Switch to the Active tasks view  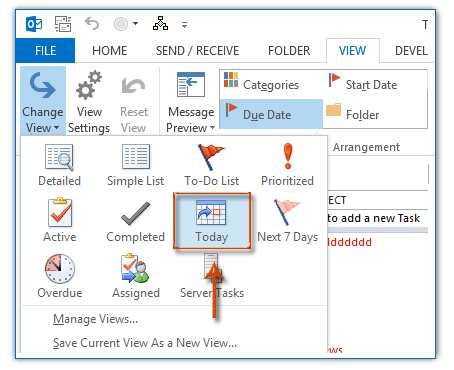(x=59, y=221)
